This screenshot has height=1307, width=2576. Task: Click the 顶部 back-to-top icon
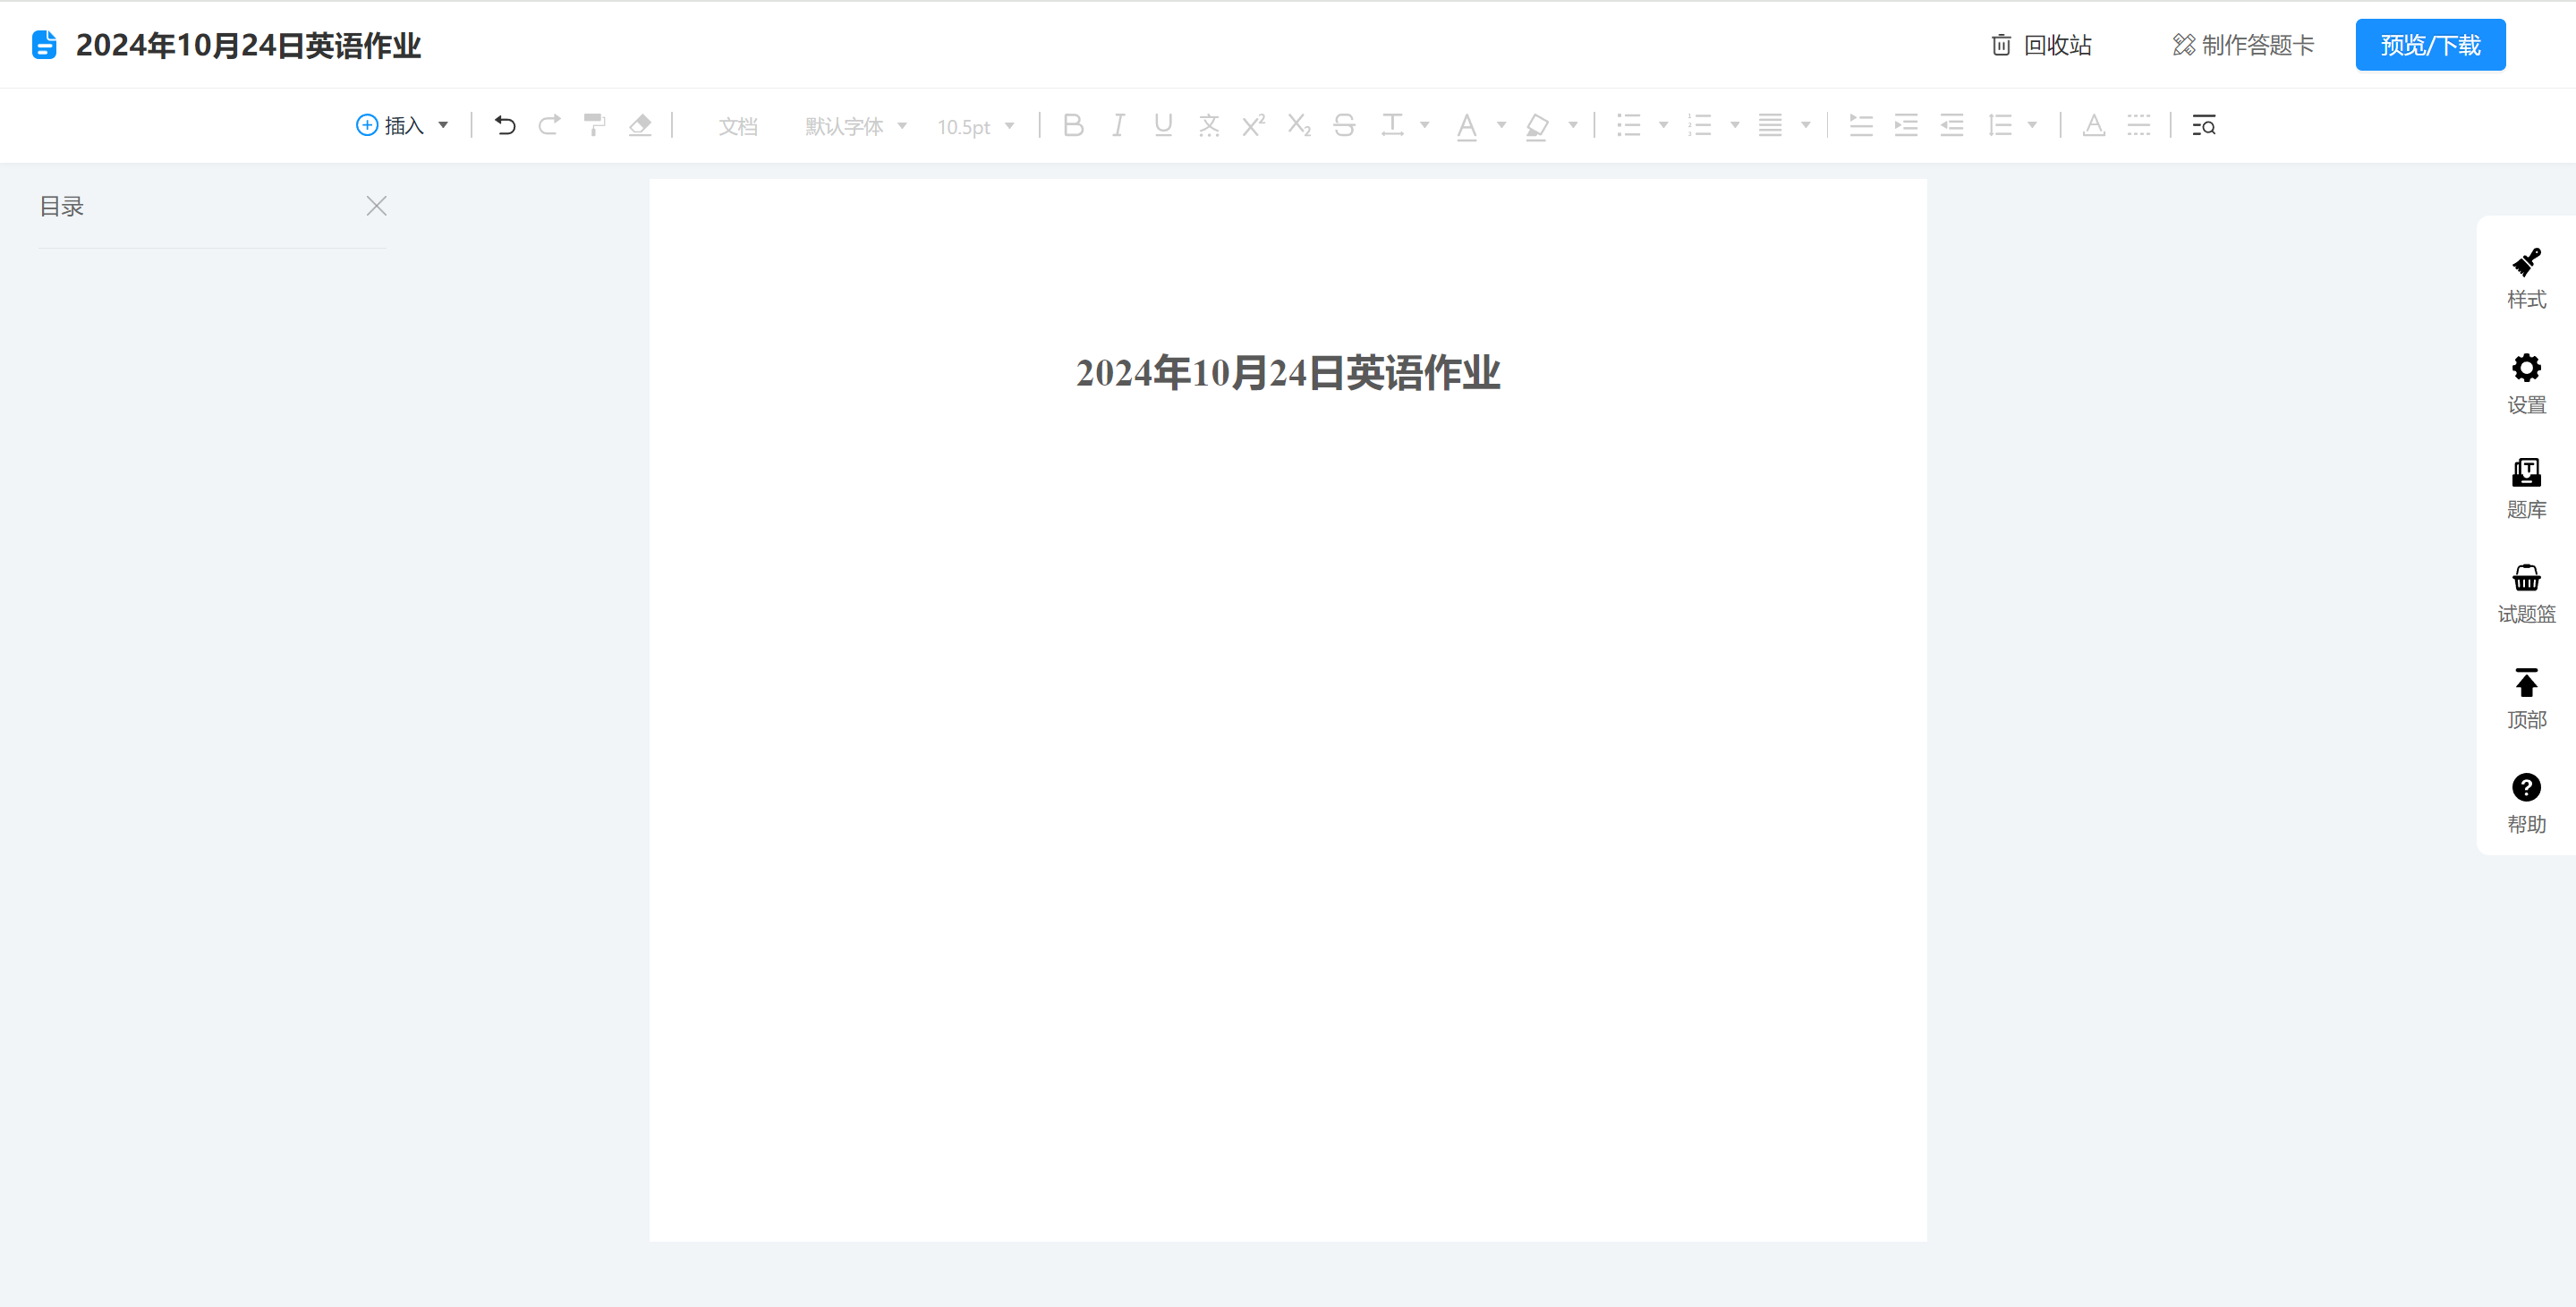point(2526,699)
